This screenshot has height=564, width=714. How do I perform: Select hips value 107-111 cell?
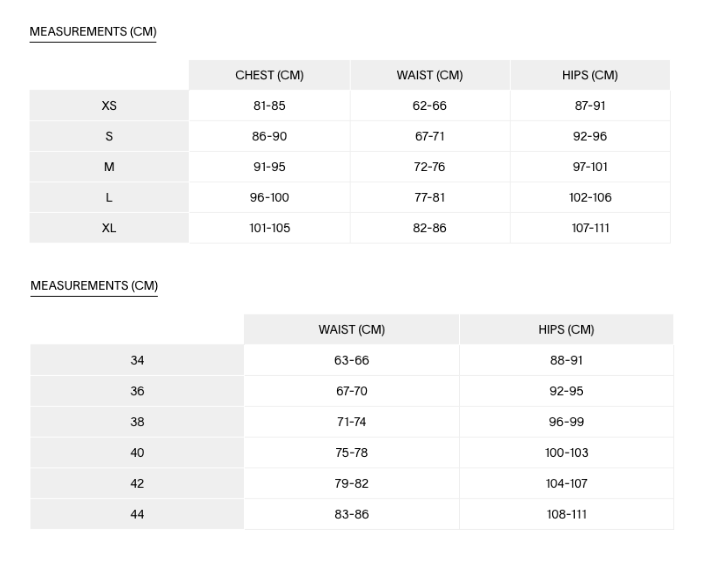(x=589, y=228)
